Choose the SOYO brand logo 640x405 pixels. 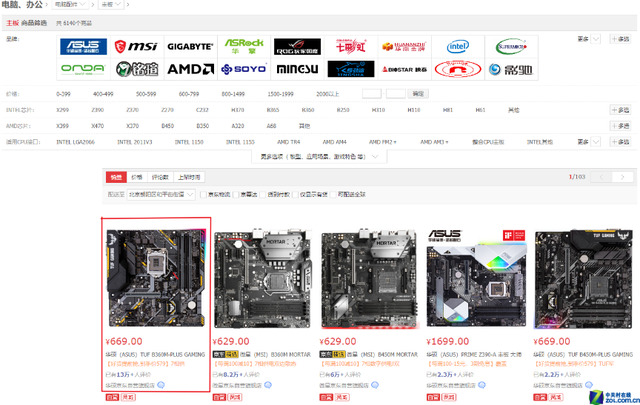(244, 69)
